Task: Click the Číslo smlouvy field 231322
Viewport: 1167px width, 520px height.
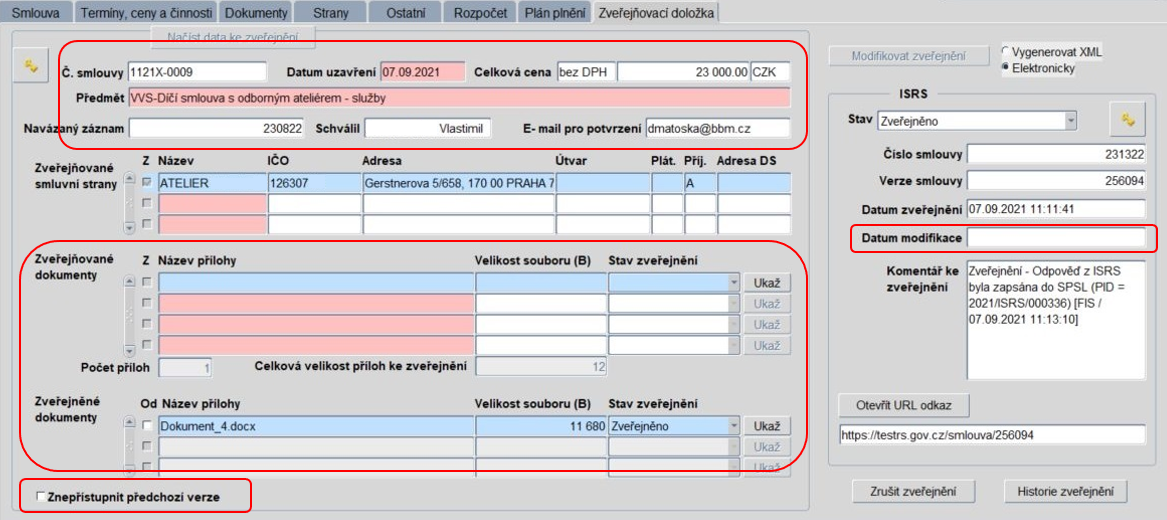Action: pos(1055,154)
